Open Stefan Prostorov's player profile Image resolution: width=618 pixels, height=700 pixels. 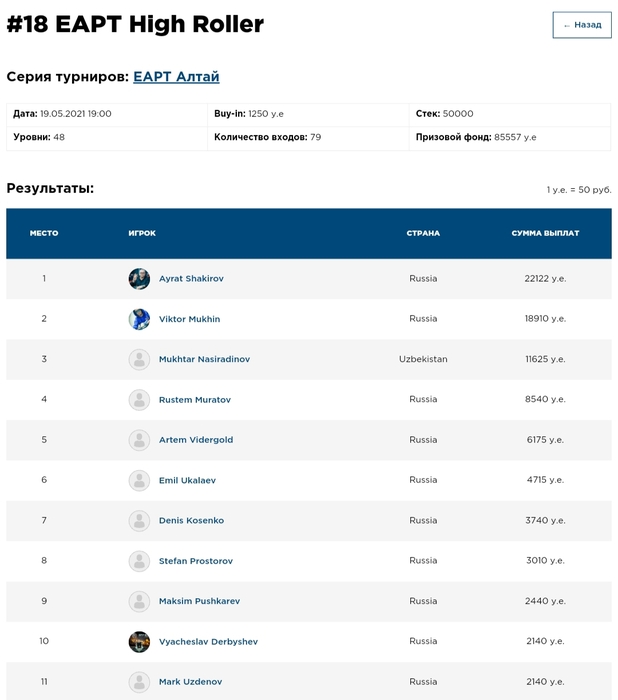coord(195,561)
